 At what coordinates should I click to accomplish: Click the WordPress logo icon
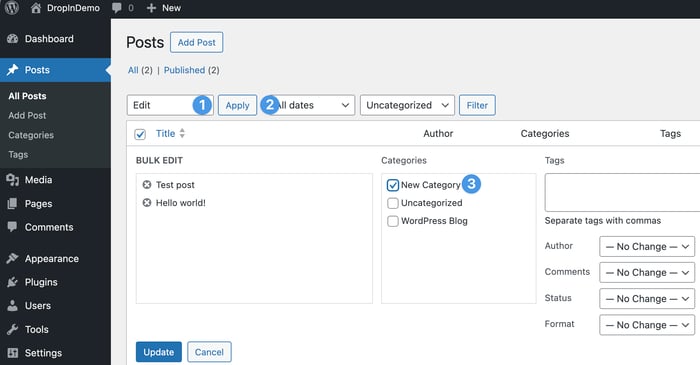pos(12,7)
